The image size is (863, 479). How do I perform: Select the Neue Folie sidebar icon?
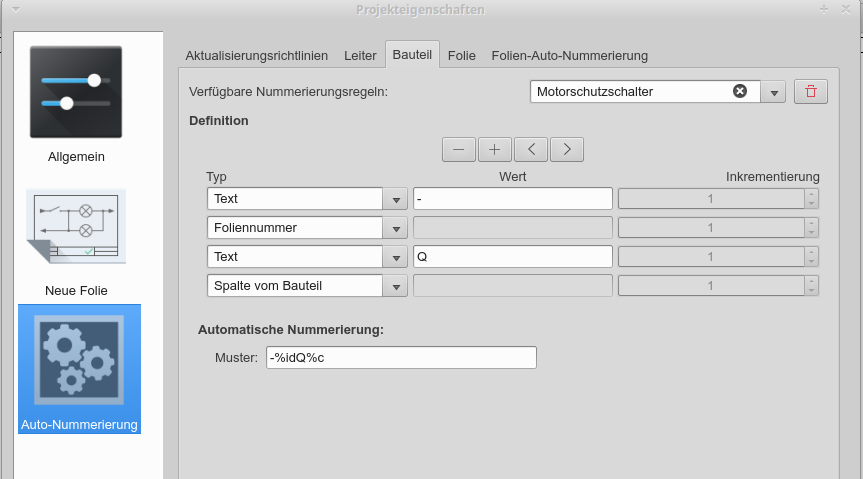(76, 227)
